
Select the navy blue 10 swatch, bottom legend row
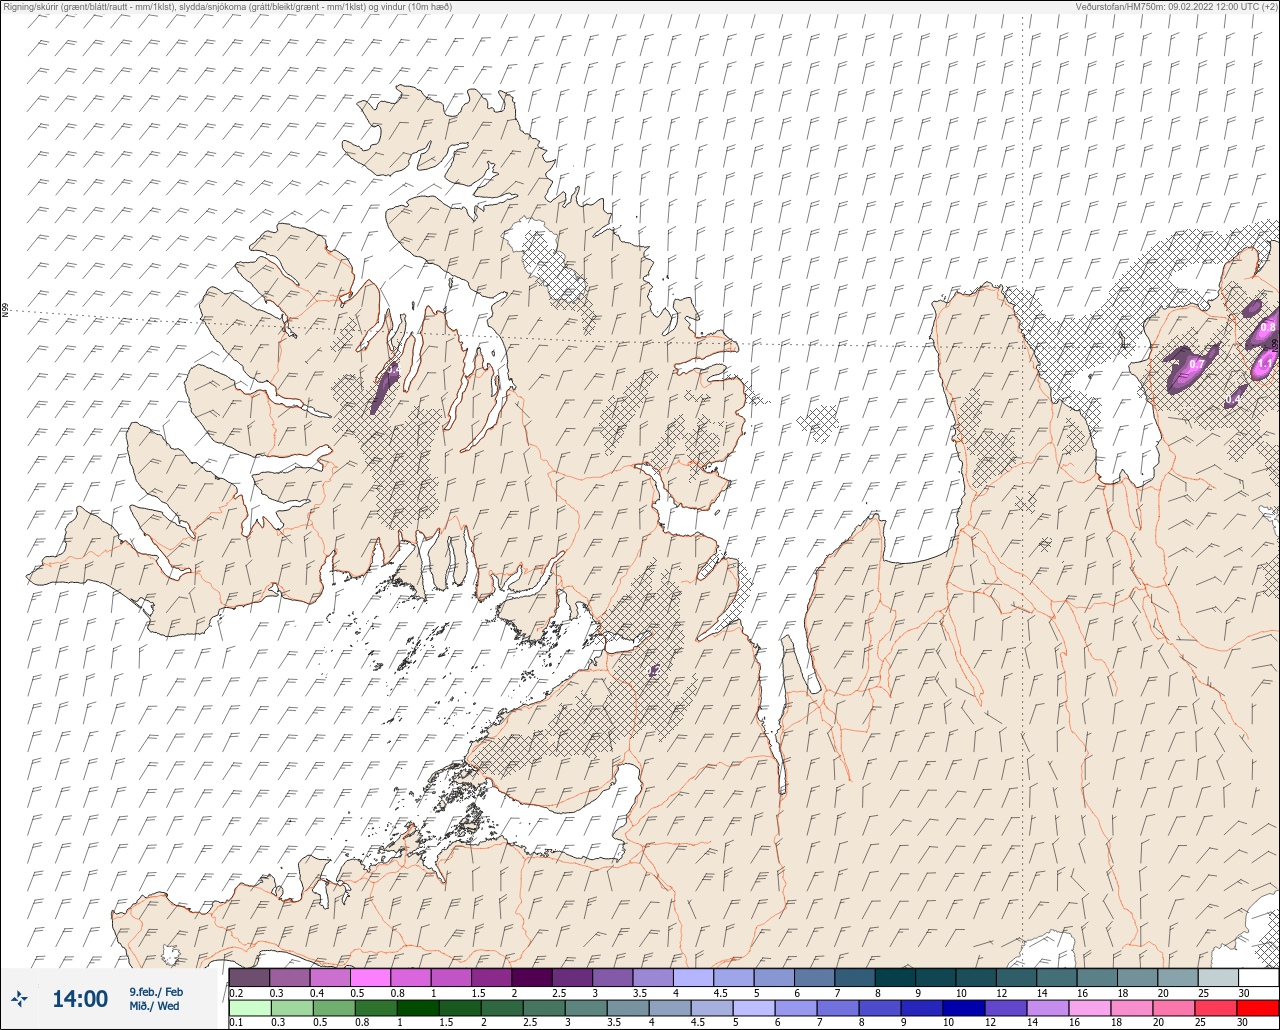pyautogui.click(x=964, y=1007)
